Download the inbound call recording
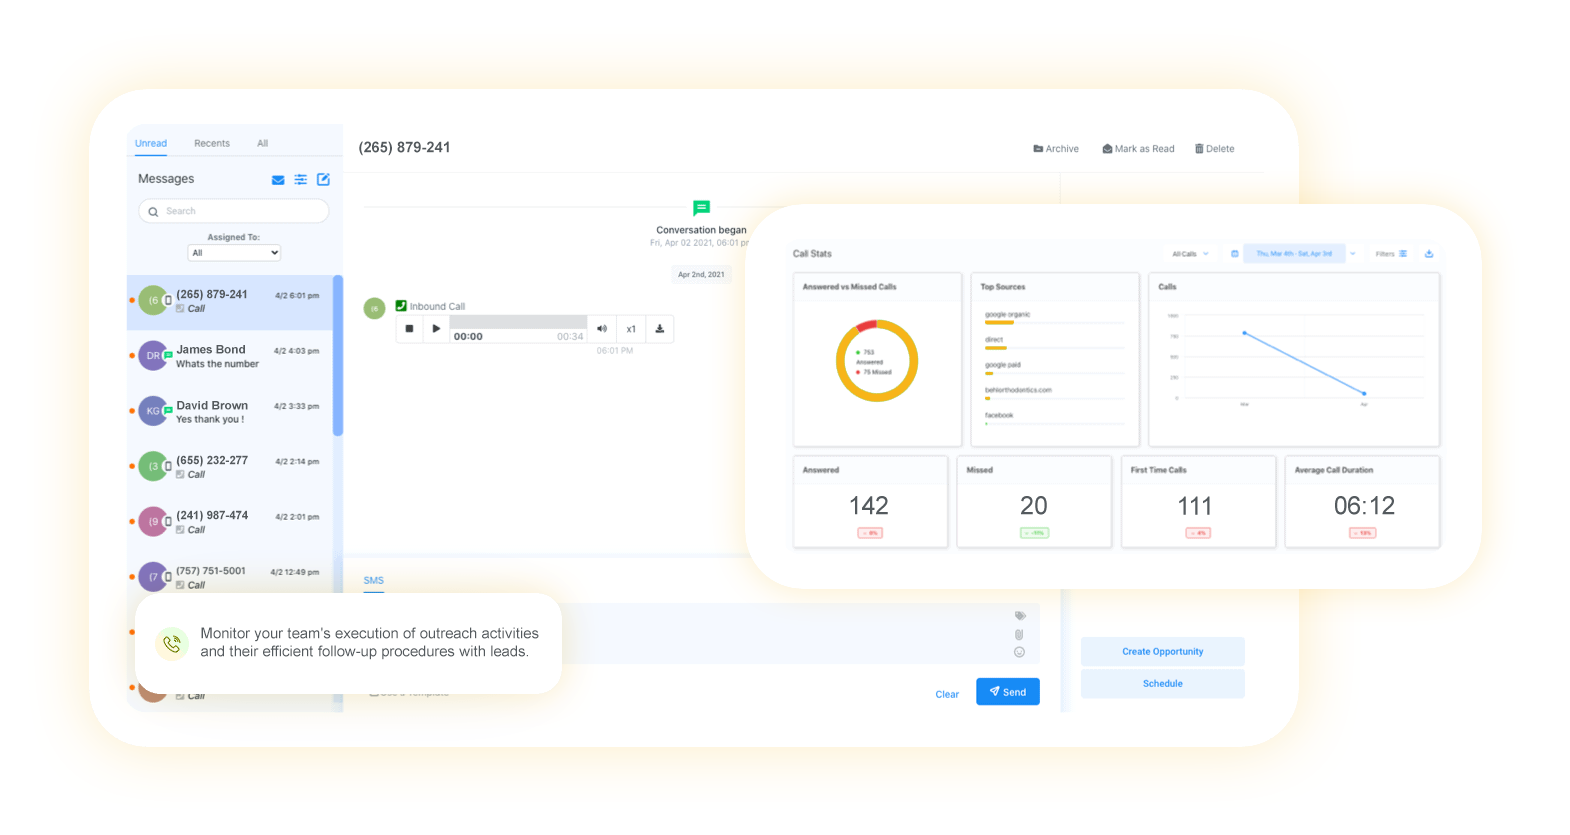This screenshot has width=1570, height=835. (x=660, y=329)
